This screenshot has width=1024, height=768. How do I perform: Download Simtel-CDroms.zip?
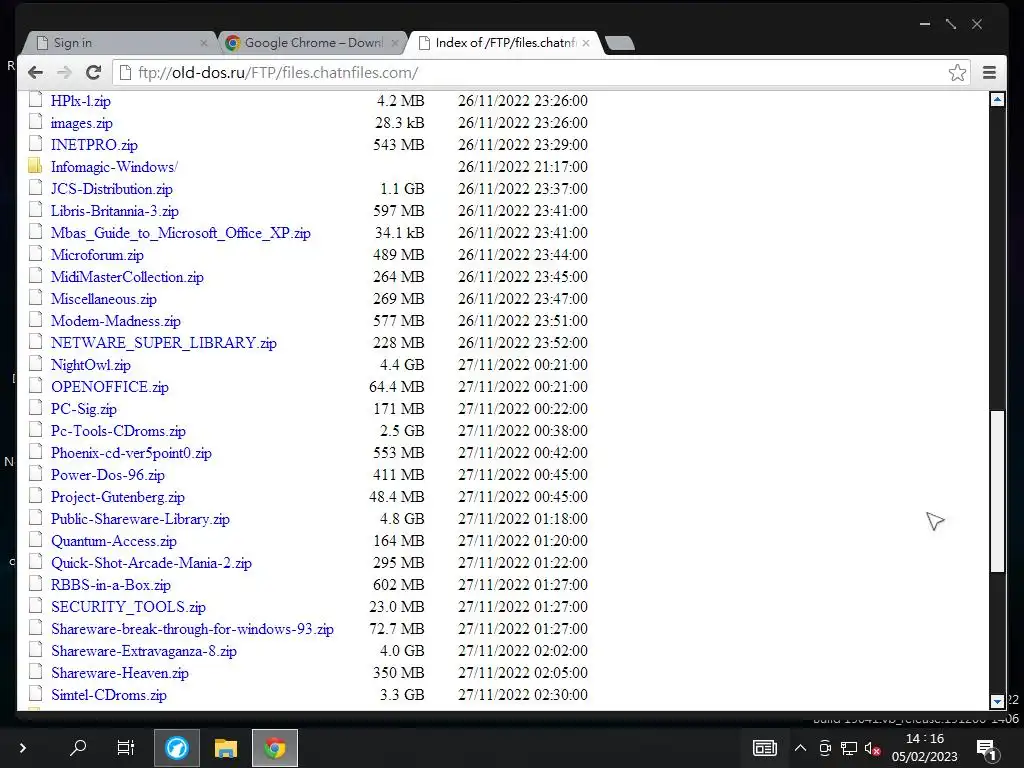coord(108,696)
